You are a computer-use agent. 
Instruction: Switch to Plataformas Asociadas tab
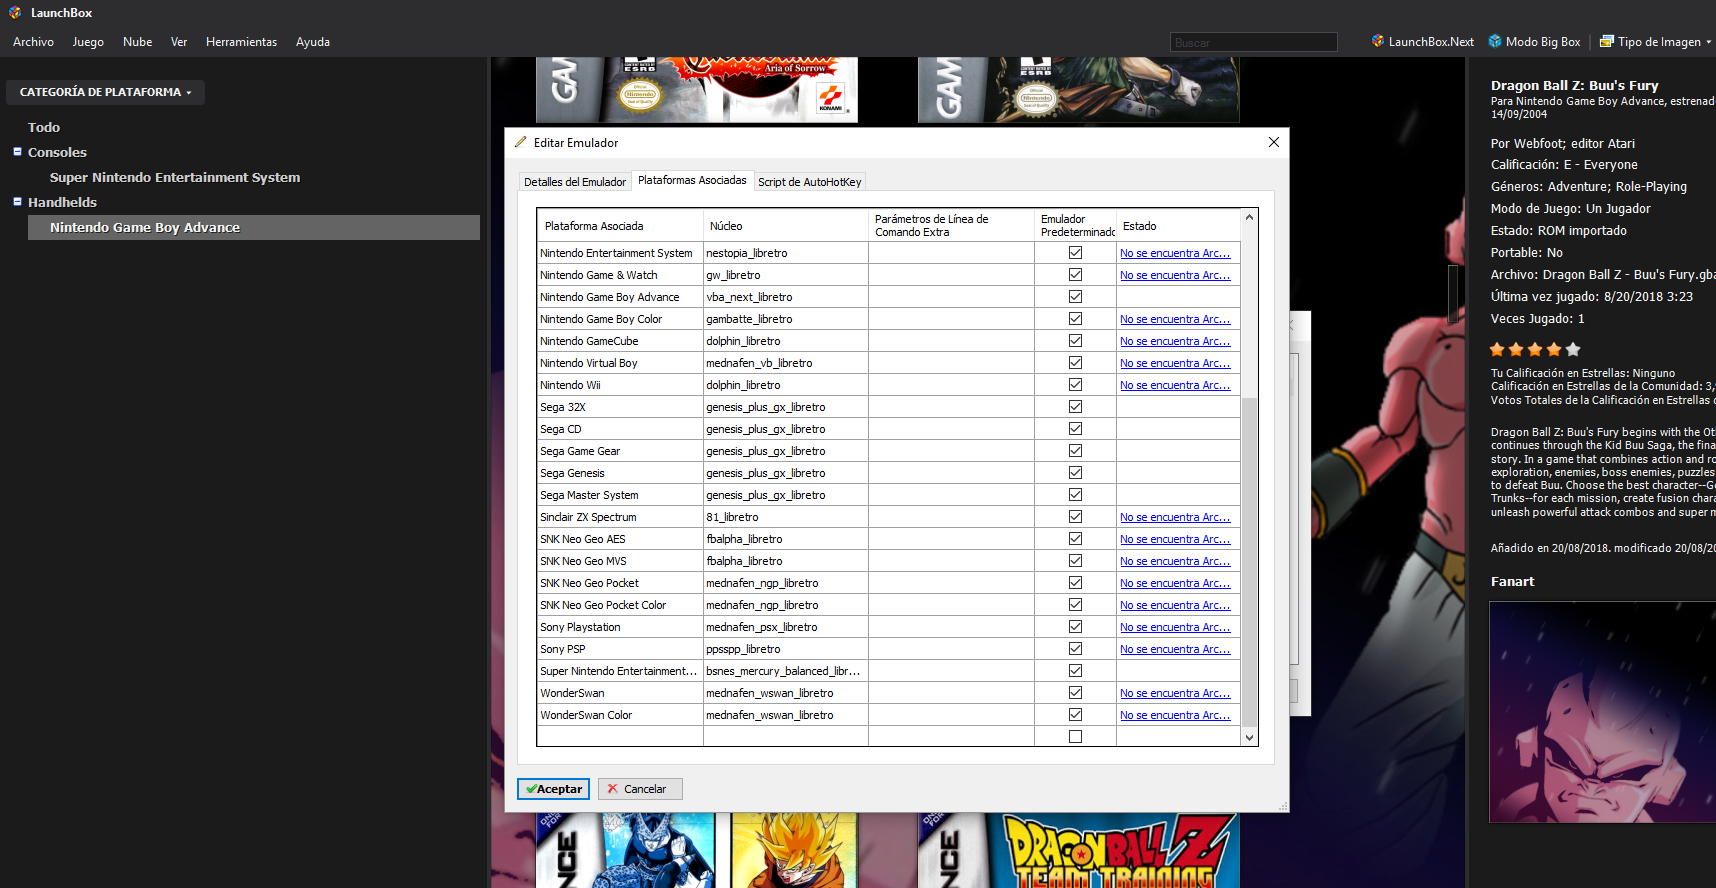692,180
